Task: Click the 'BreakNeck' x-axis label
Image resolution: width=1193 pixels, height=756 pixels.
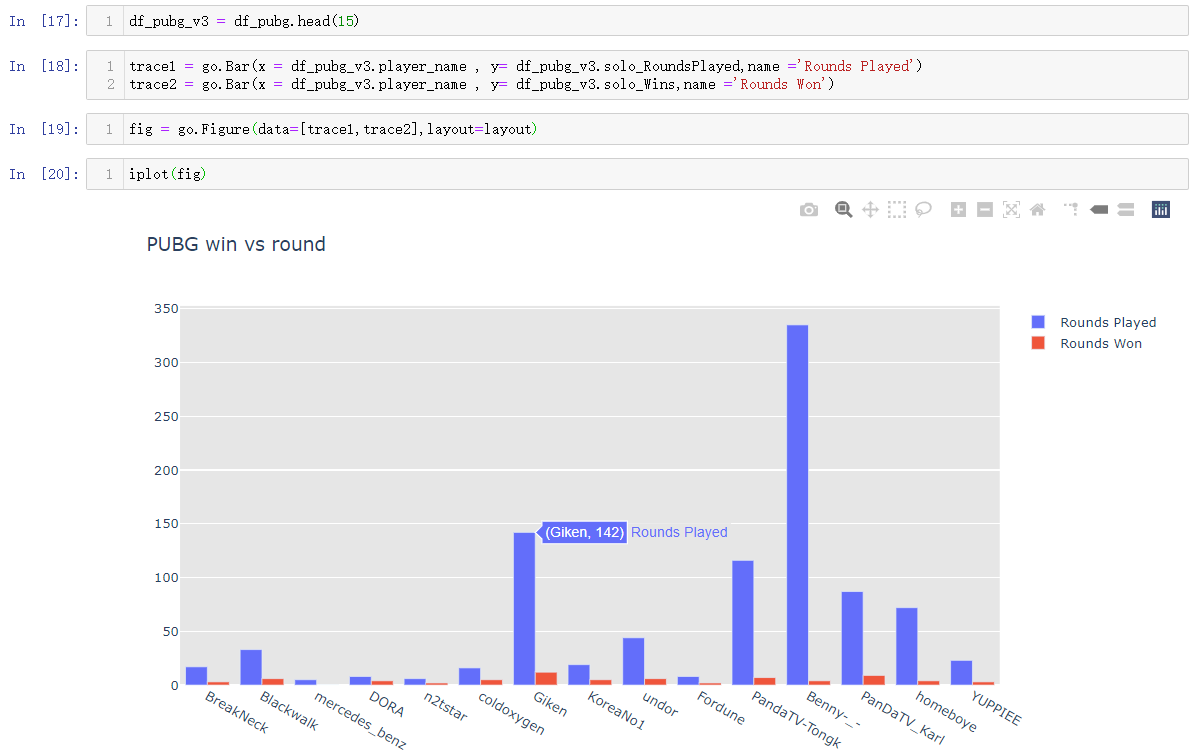Action: point(237,712)
